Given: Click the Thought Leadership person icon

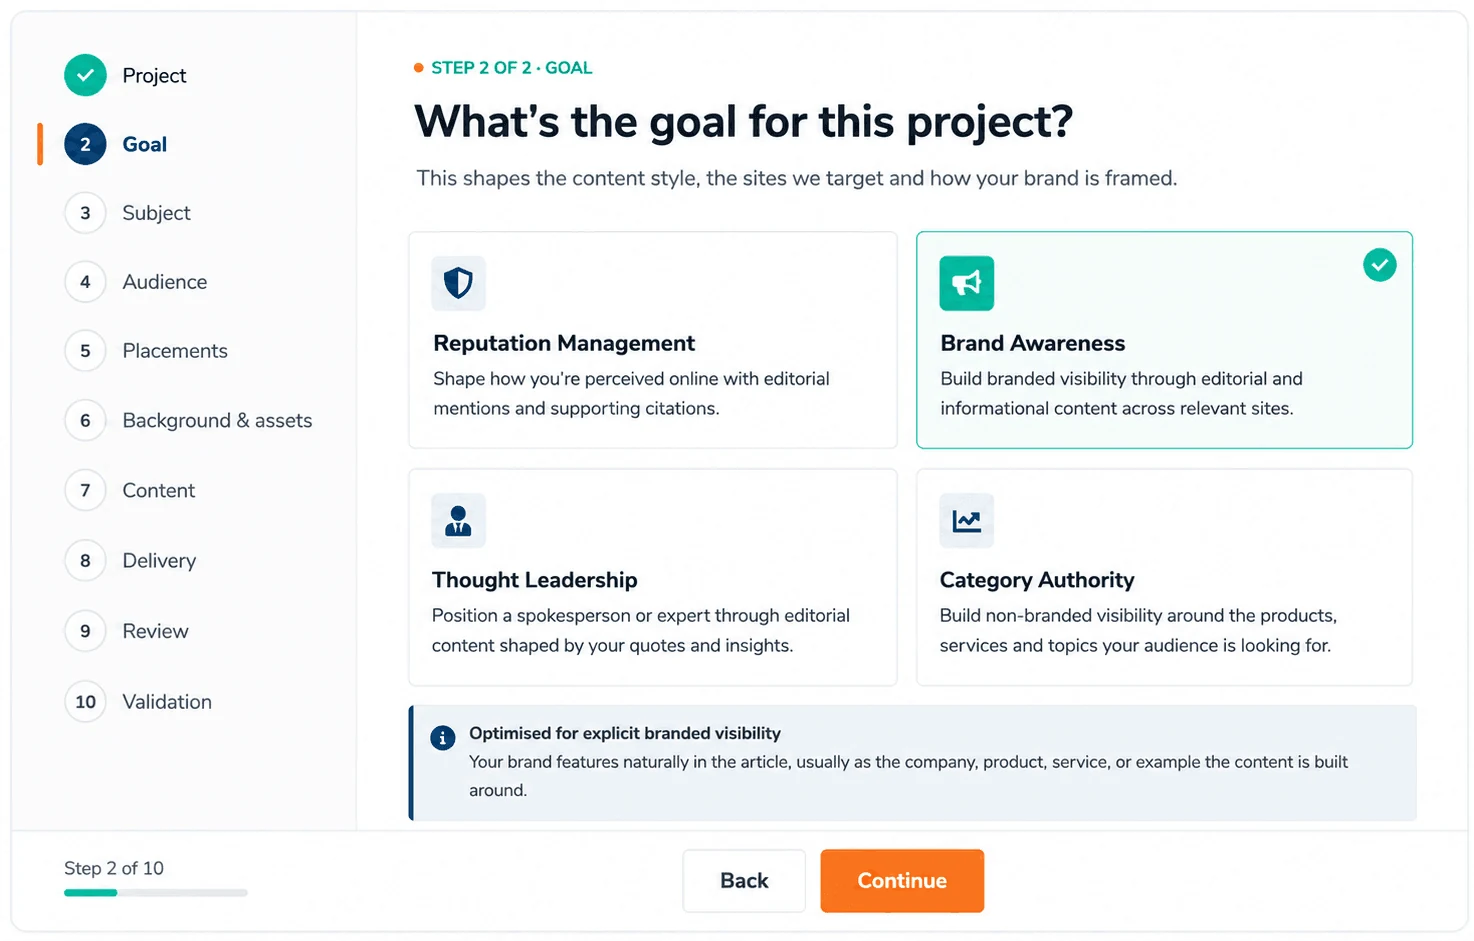Looking at the screenshot, I should 458,520.
